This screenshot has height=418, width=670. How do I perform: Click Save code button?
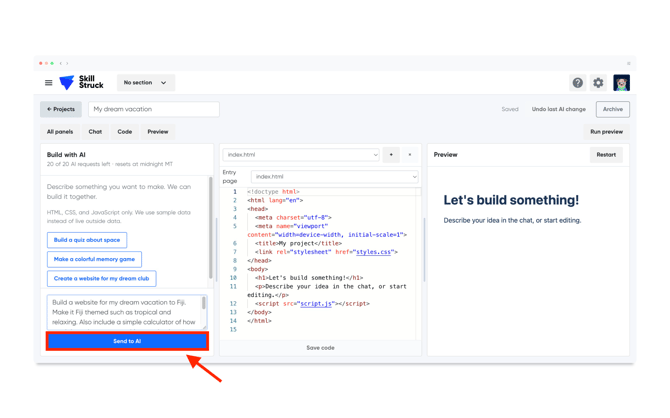(320, 348)
